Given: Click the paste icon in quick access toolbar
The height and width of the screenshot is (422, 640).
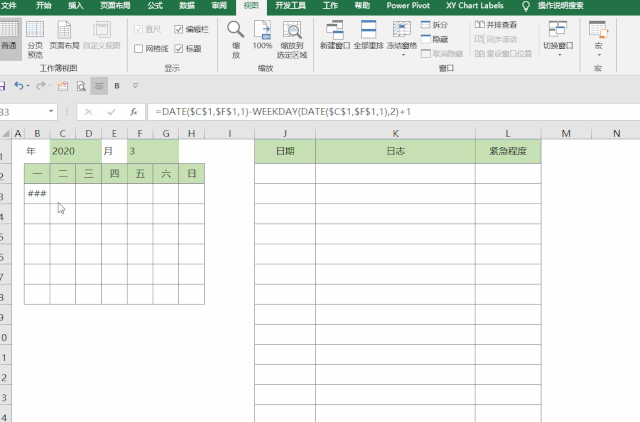Looking at the screenshot, I should pos(63,86).
